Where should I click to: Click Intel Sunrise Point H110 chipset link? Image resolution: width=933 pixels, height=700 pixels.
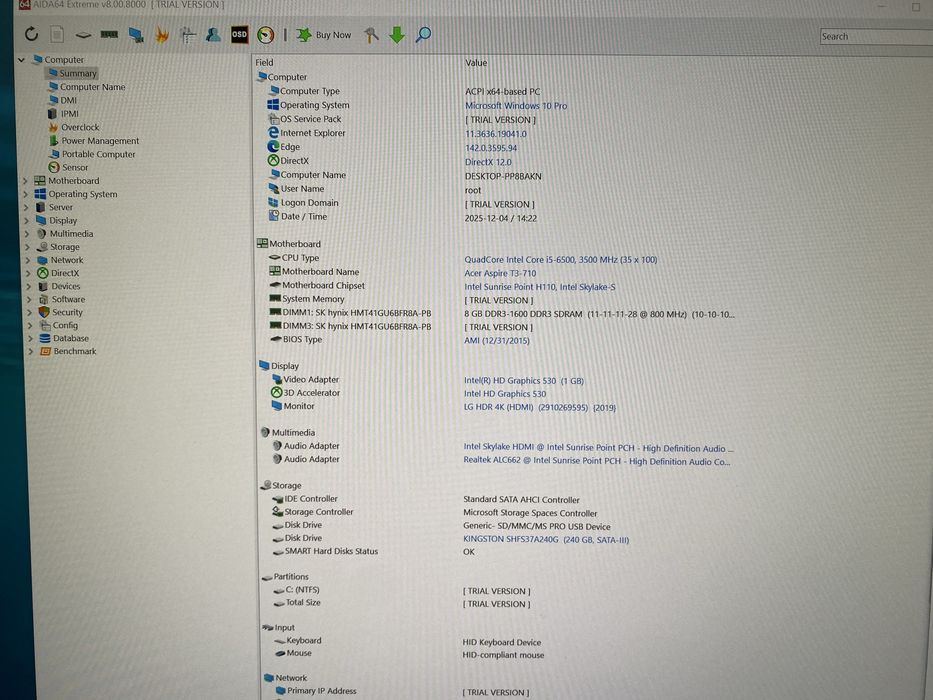pyautogui.click(x=540, y=287)
